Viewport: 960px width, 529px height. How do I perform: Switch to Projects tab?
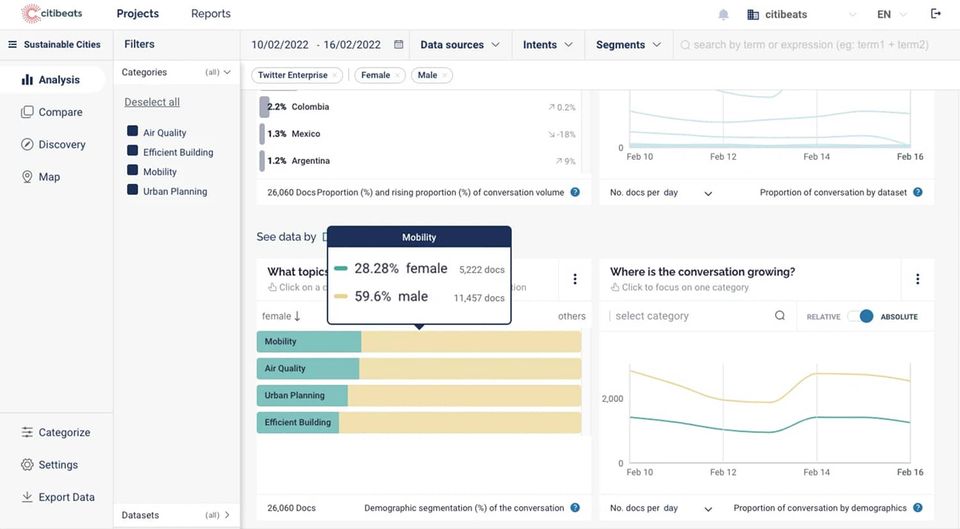tap(138, 13)
